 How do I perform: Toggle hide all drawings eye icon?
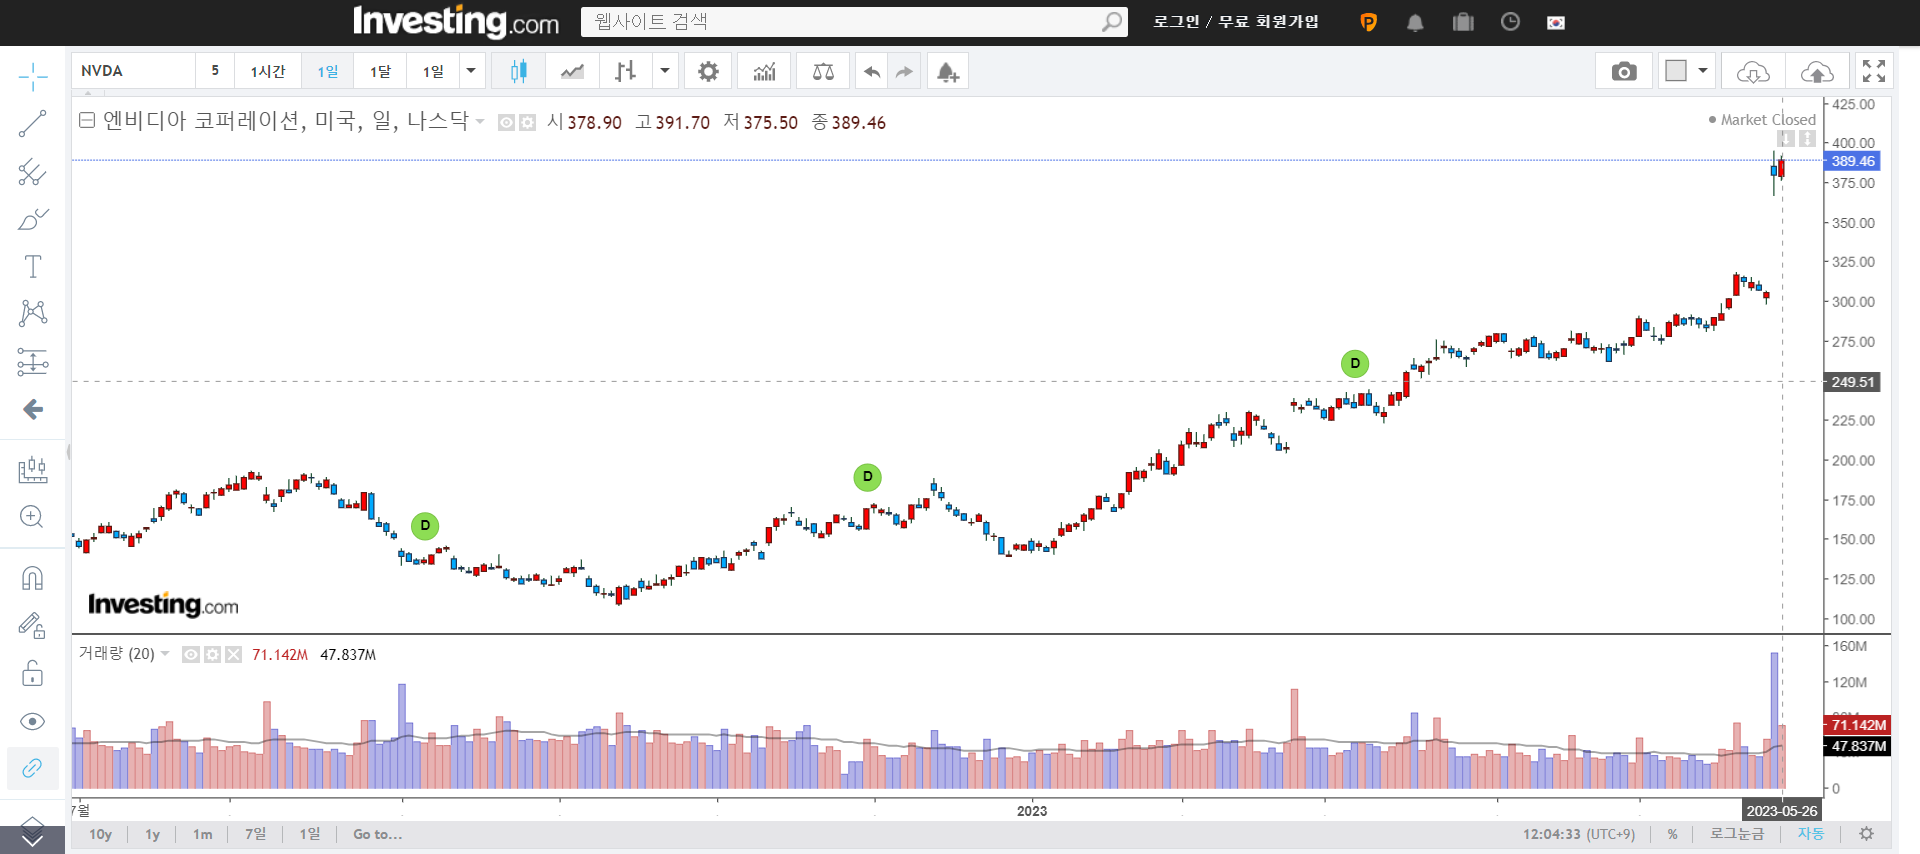click(32, 721)
